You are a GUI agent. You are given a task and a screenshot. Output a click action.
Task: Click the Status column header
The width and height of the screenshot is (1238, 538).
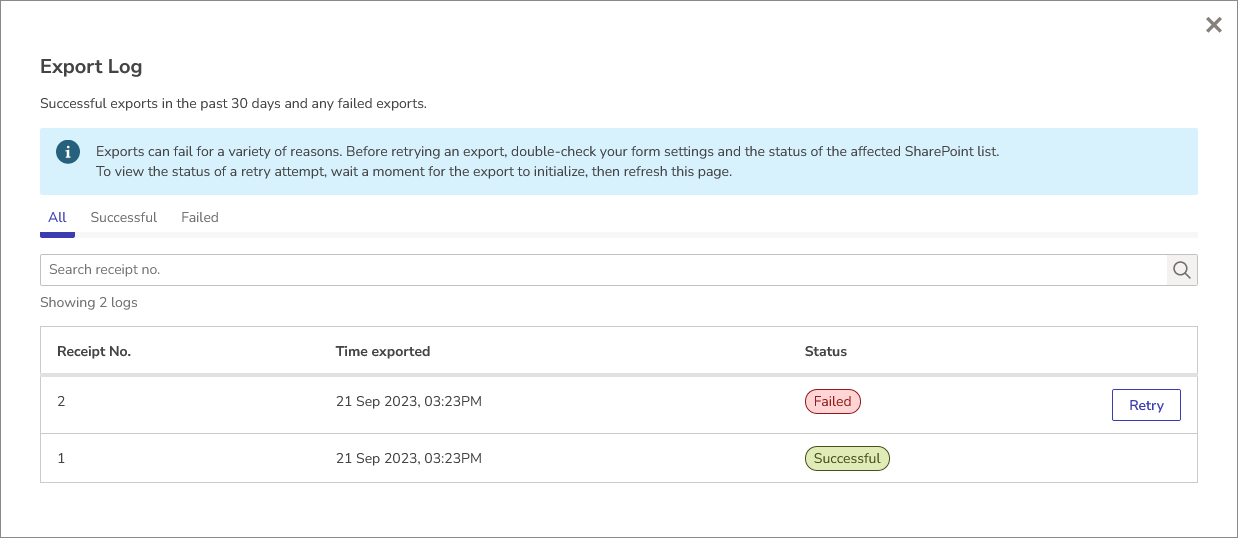pos(826,351)
